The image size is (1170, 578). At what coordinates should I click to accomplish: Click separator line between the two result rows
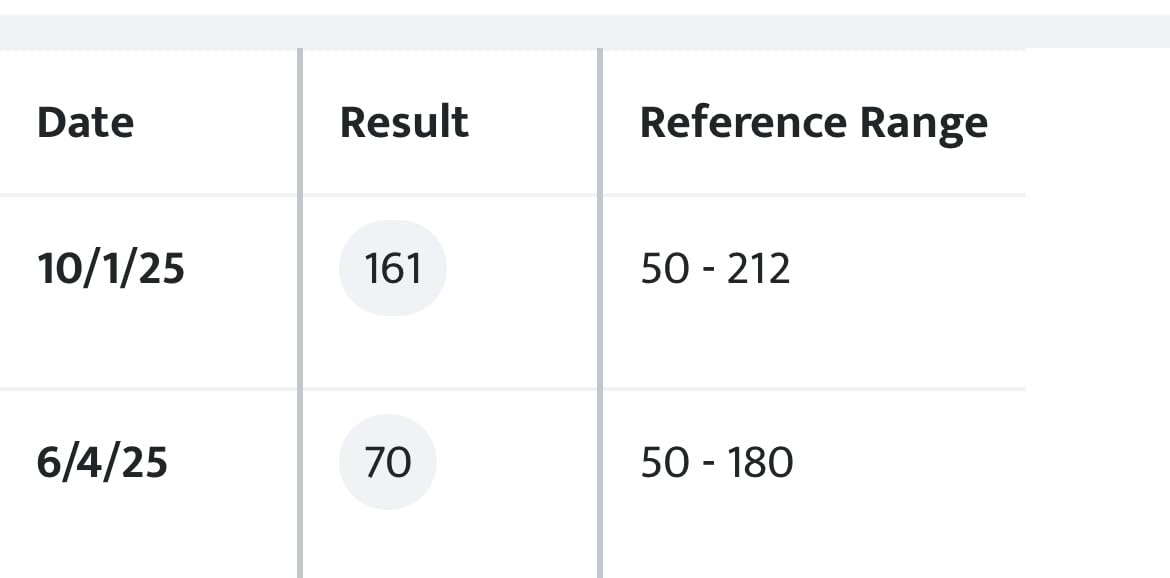click(x=500, y=388)
